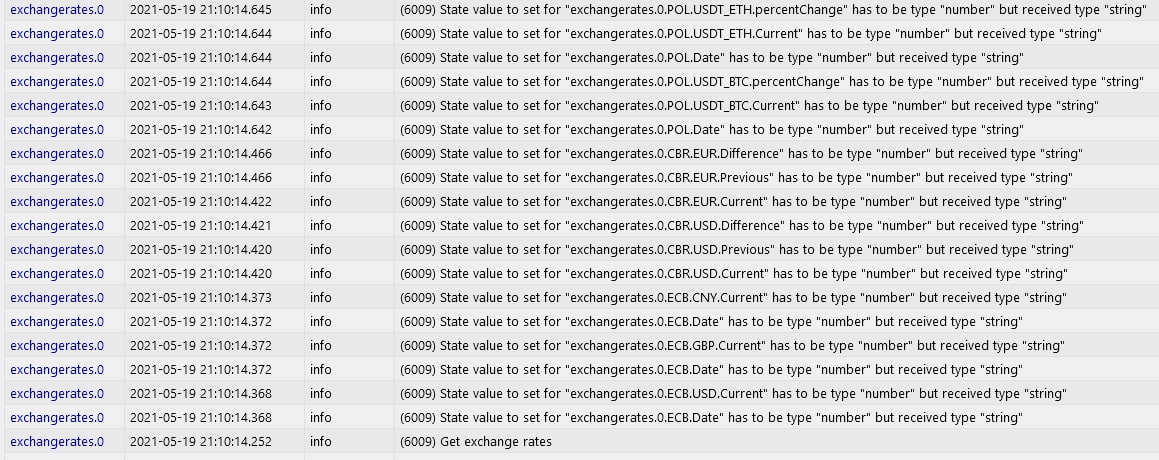Select the "Get exchange rates" log message
This screenshot has width=1159, height=460.
[x=475, y=442]
